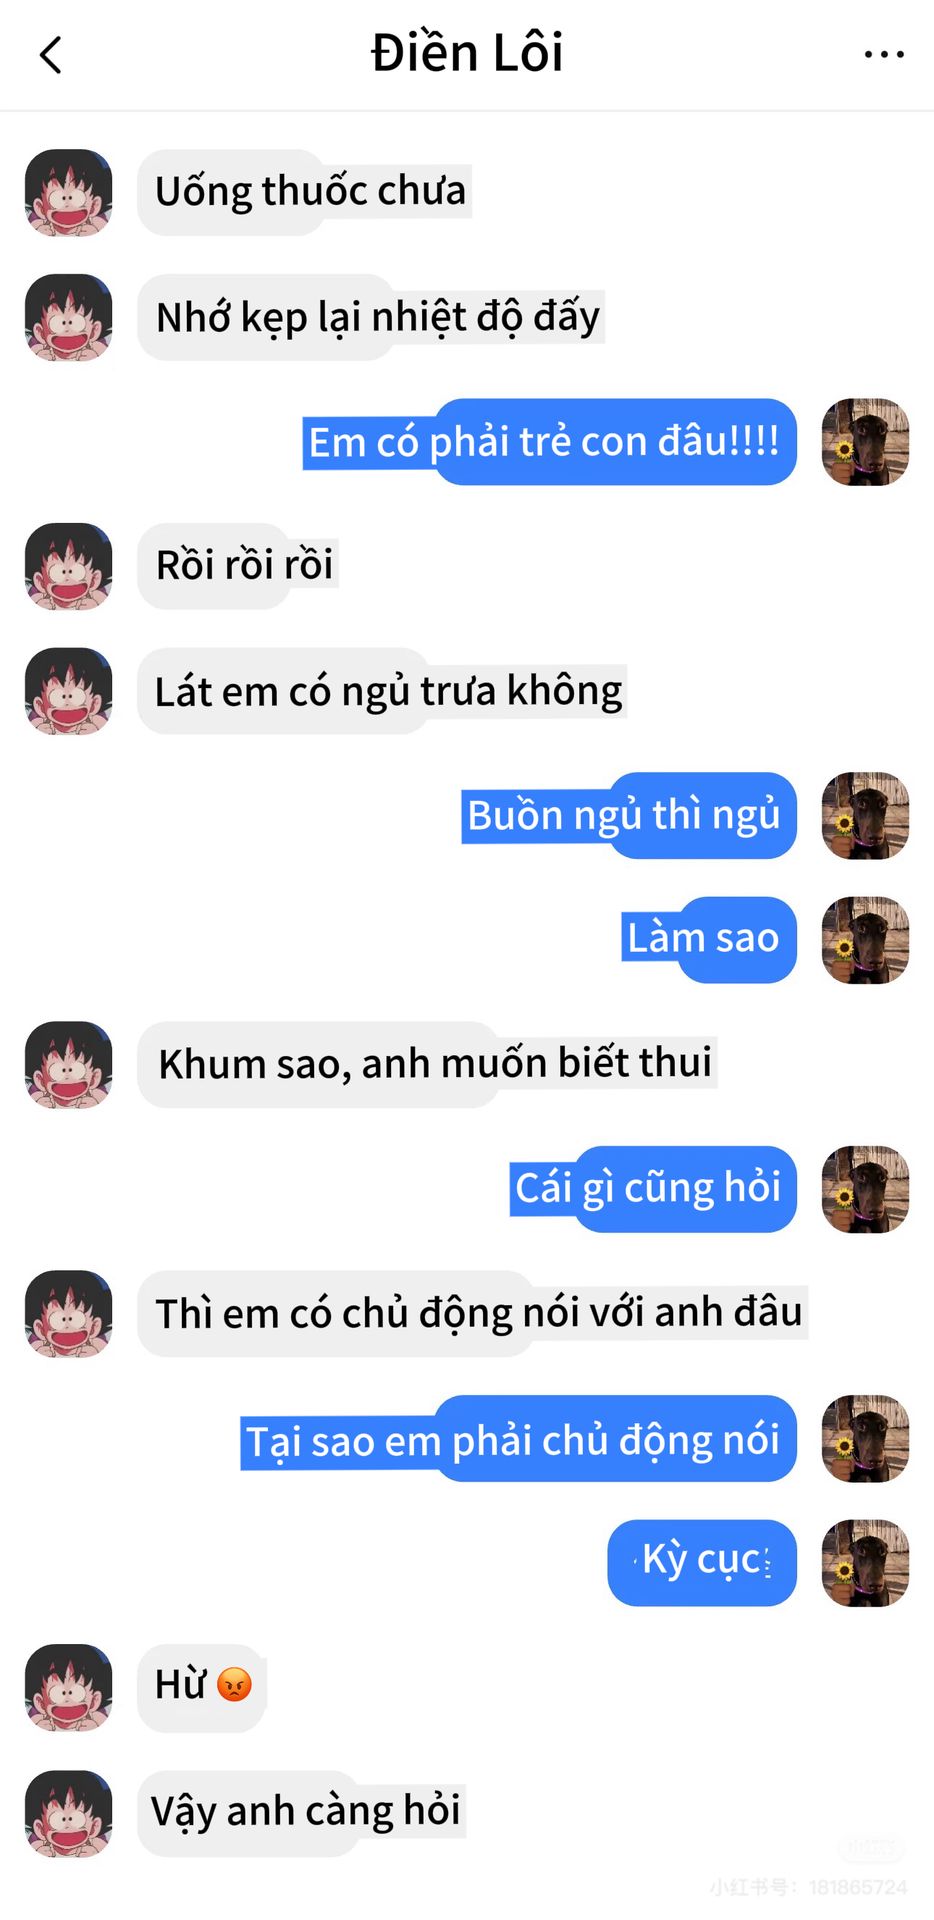Select the 'Nhớ kẹp lại nhiệt độ đấy' bubble
The image size is (934, 1920).
point(371,317)
